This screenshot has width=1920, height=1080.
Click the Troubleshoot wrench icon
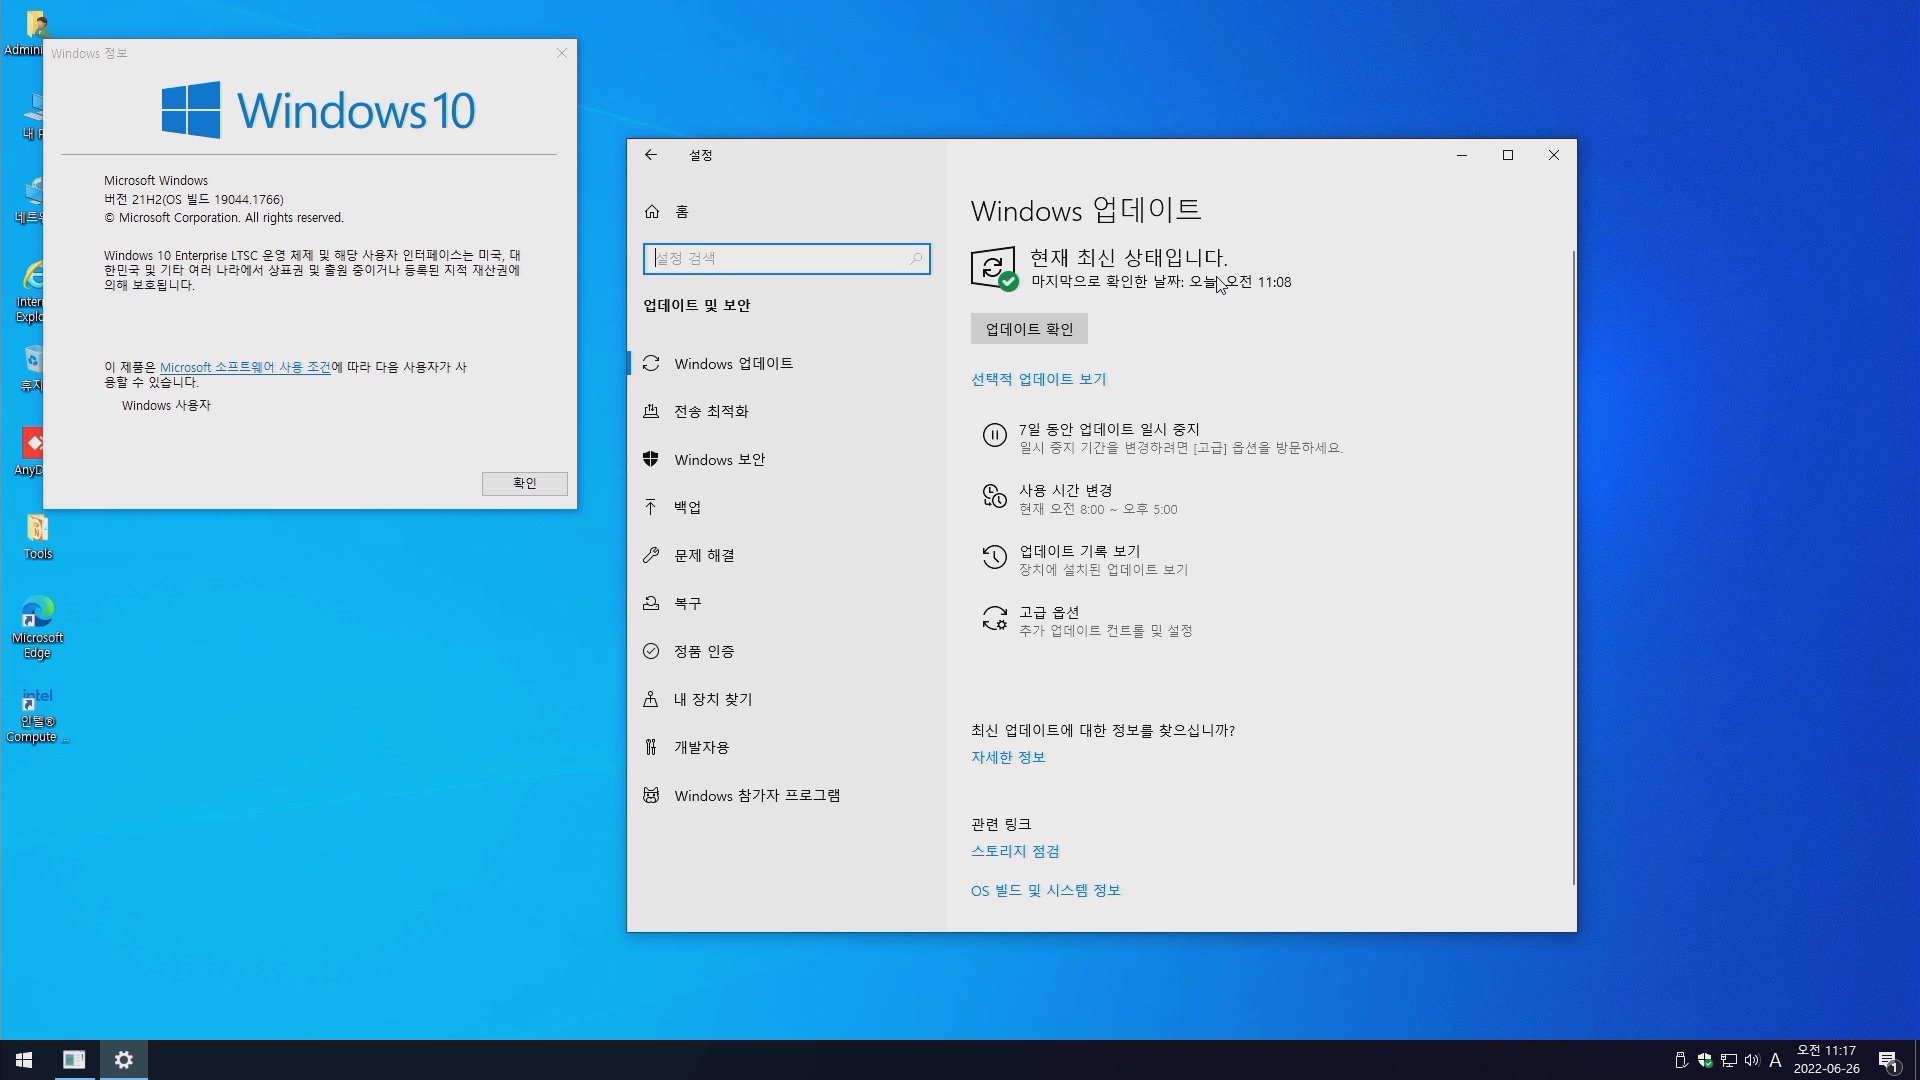(x=651, y=556)
